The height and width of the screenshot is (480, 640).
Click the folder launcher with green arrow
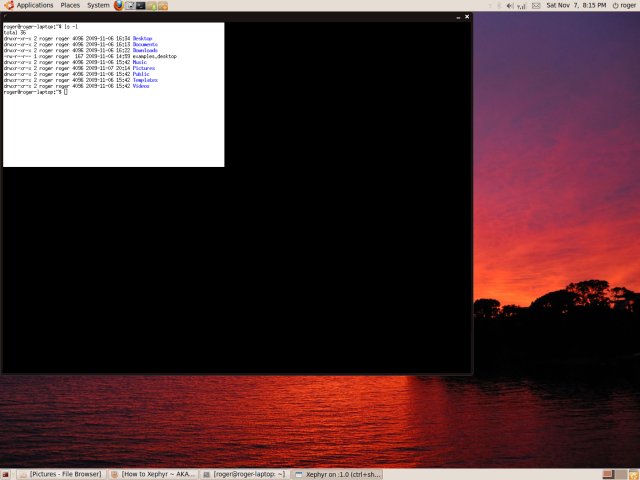[151, 6]
